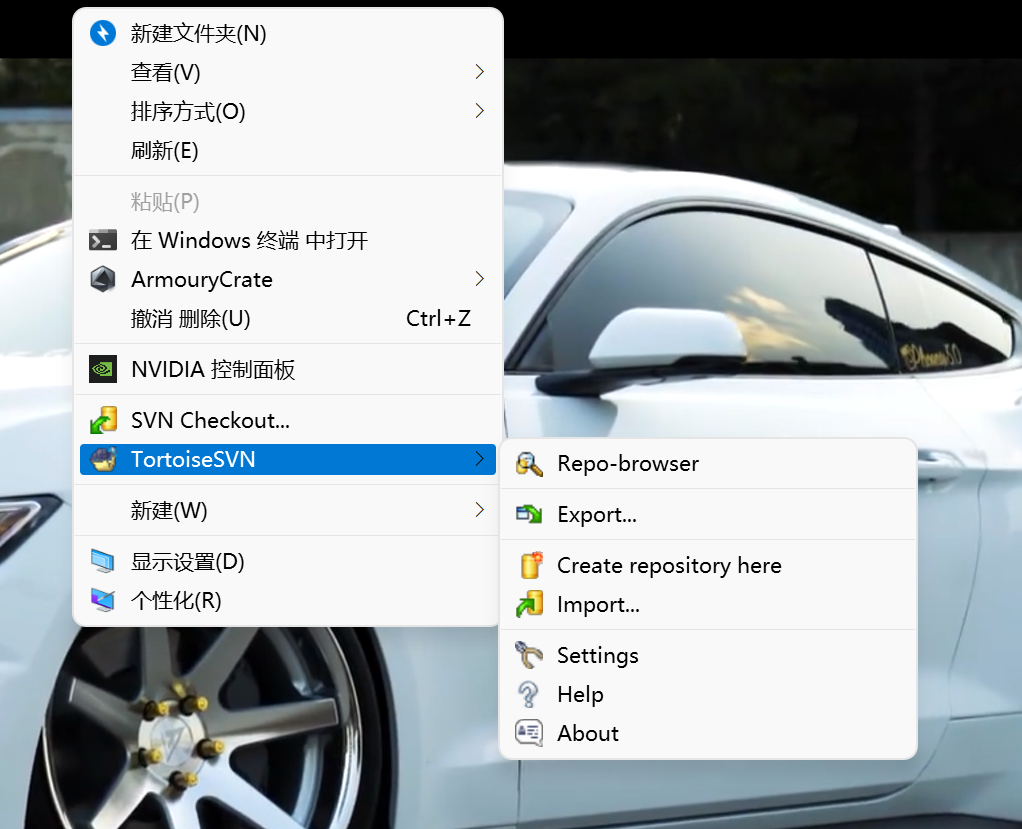This screenshot has width=1022, height=829.
Task: Open TortoiseSVN Settings entry
Action: (x=708, y=655)
